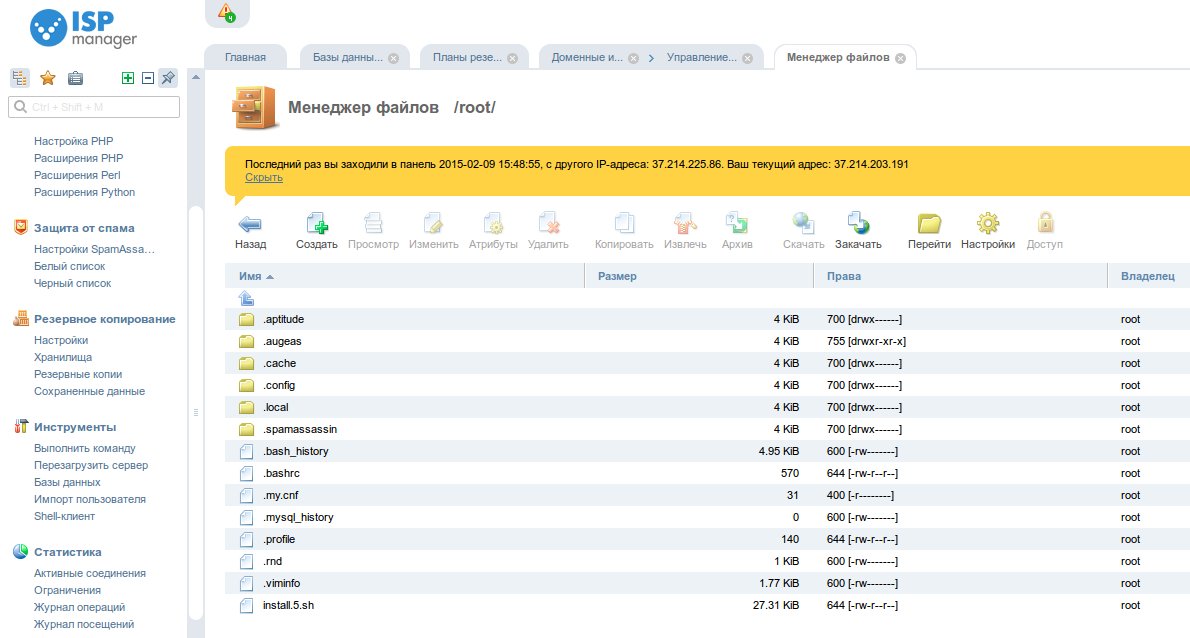Switch to the Главная tab
The height and width of the screenshot is (638, 1190).
(245, 58)
